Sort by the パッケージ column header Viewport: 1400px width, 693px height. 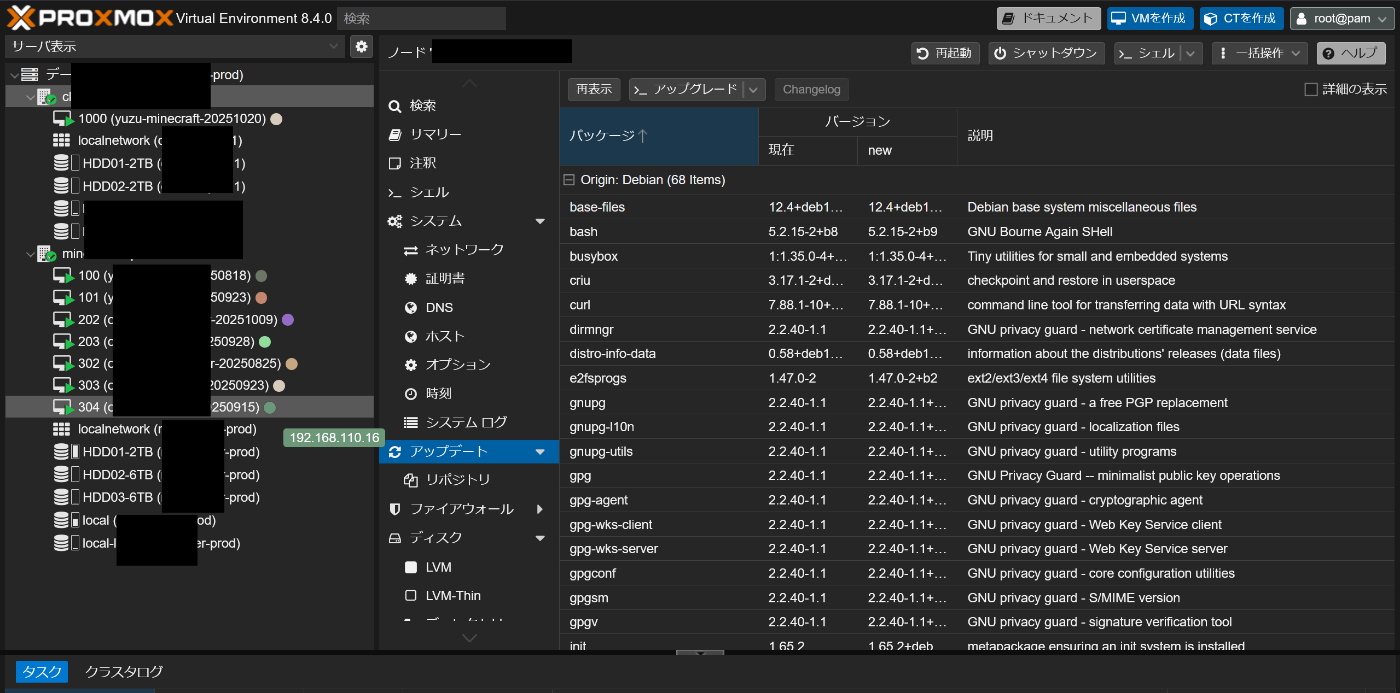click(659, 136)
